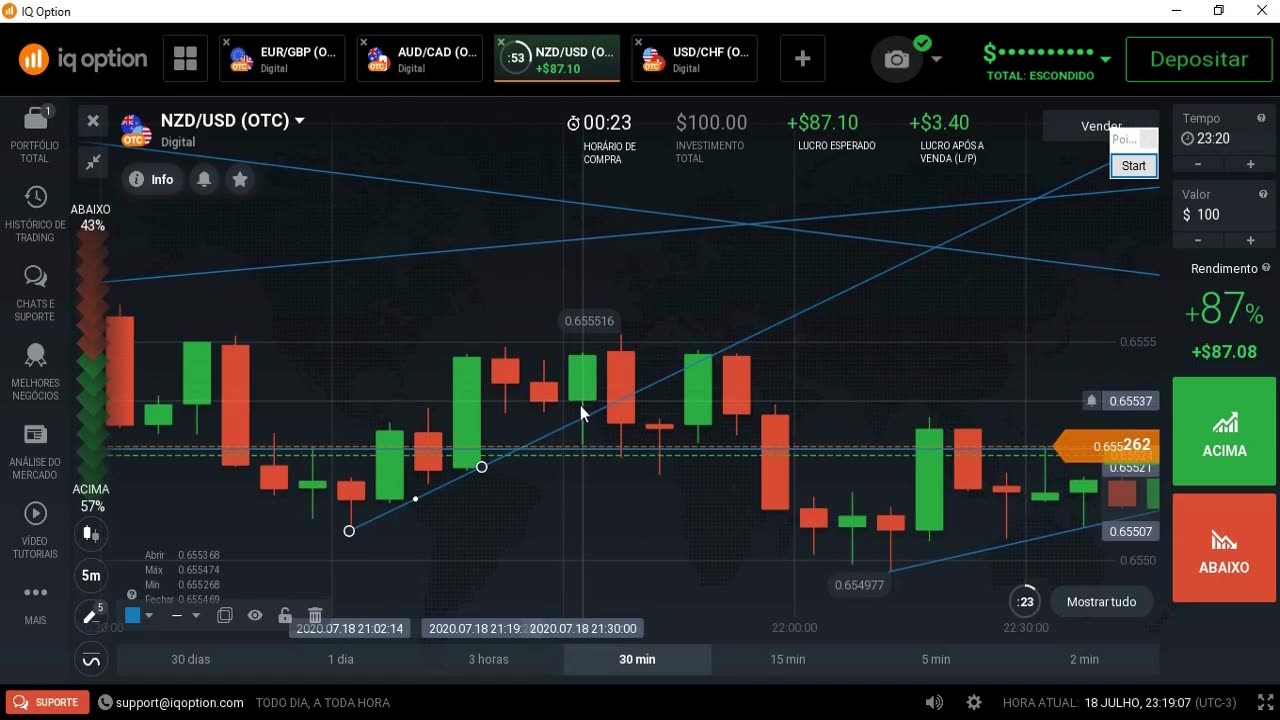Click the green ACIMA button

[x=1224, y=431]
